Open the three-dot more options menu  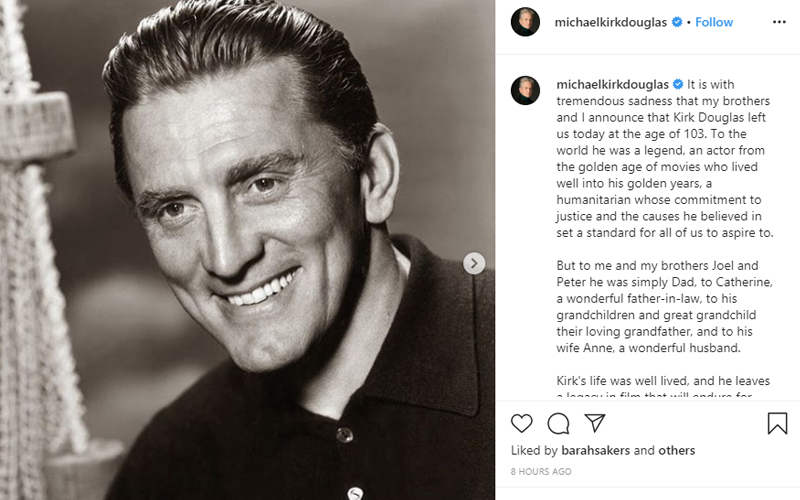pos(778,22)
